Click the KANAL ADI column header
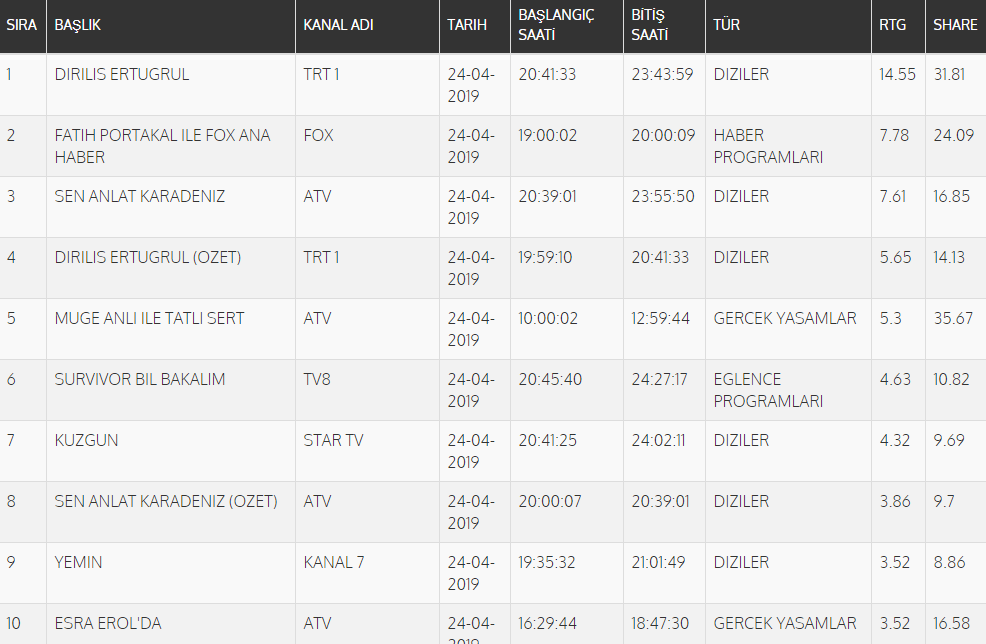 tap(338, 25)
